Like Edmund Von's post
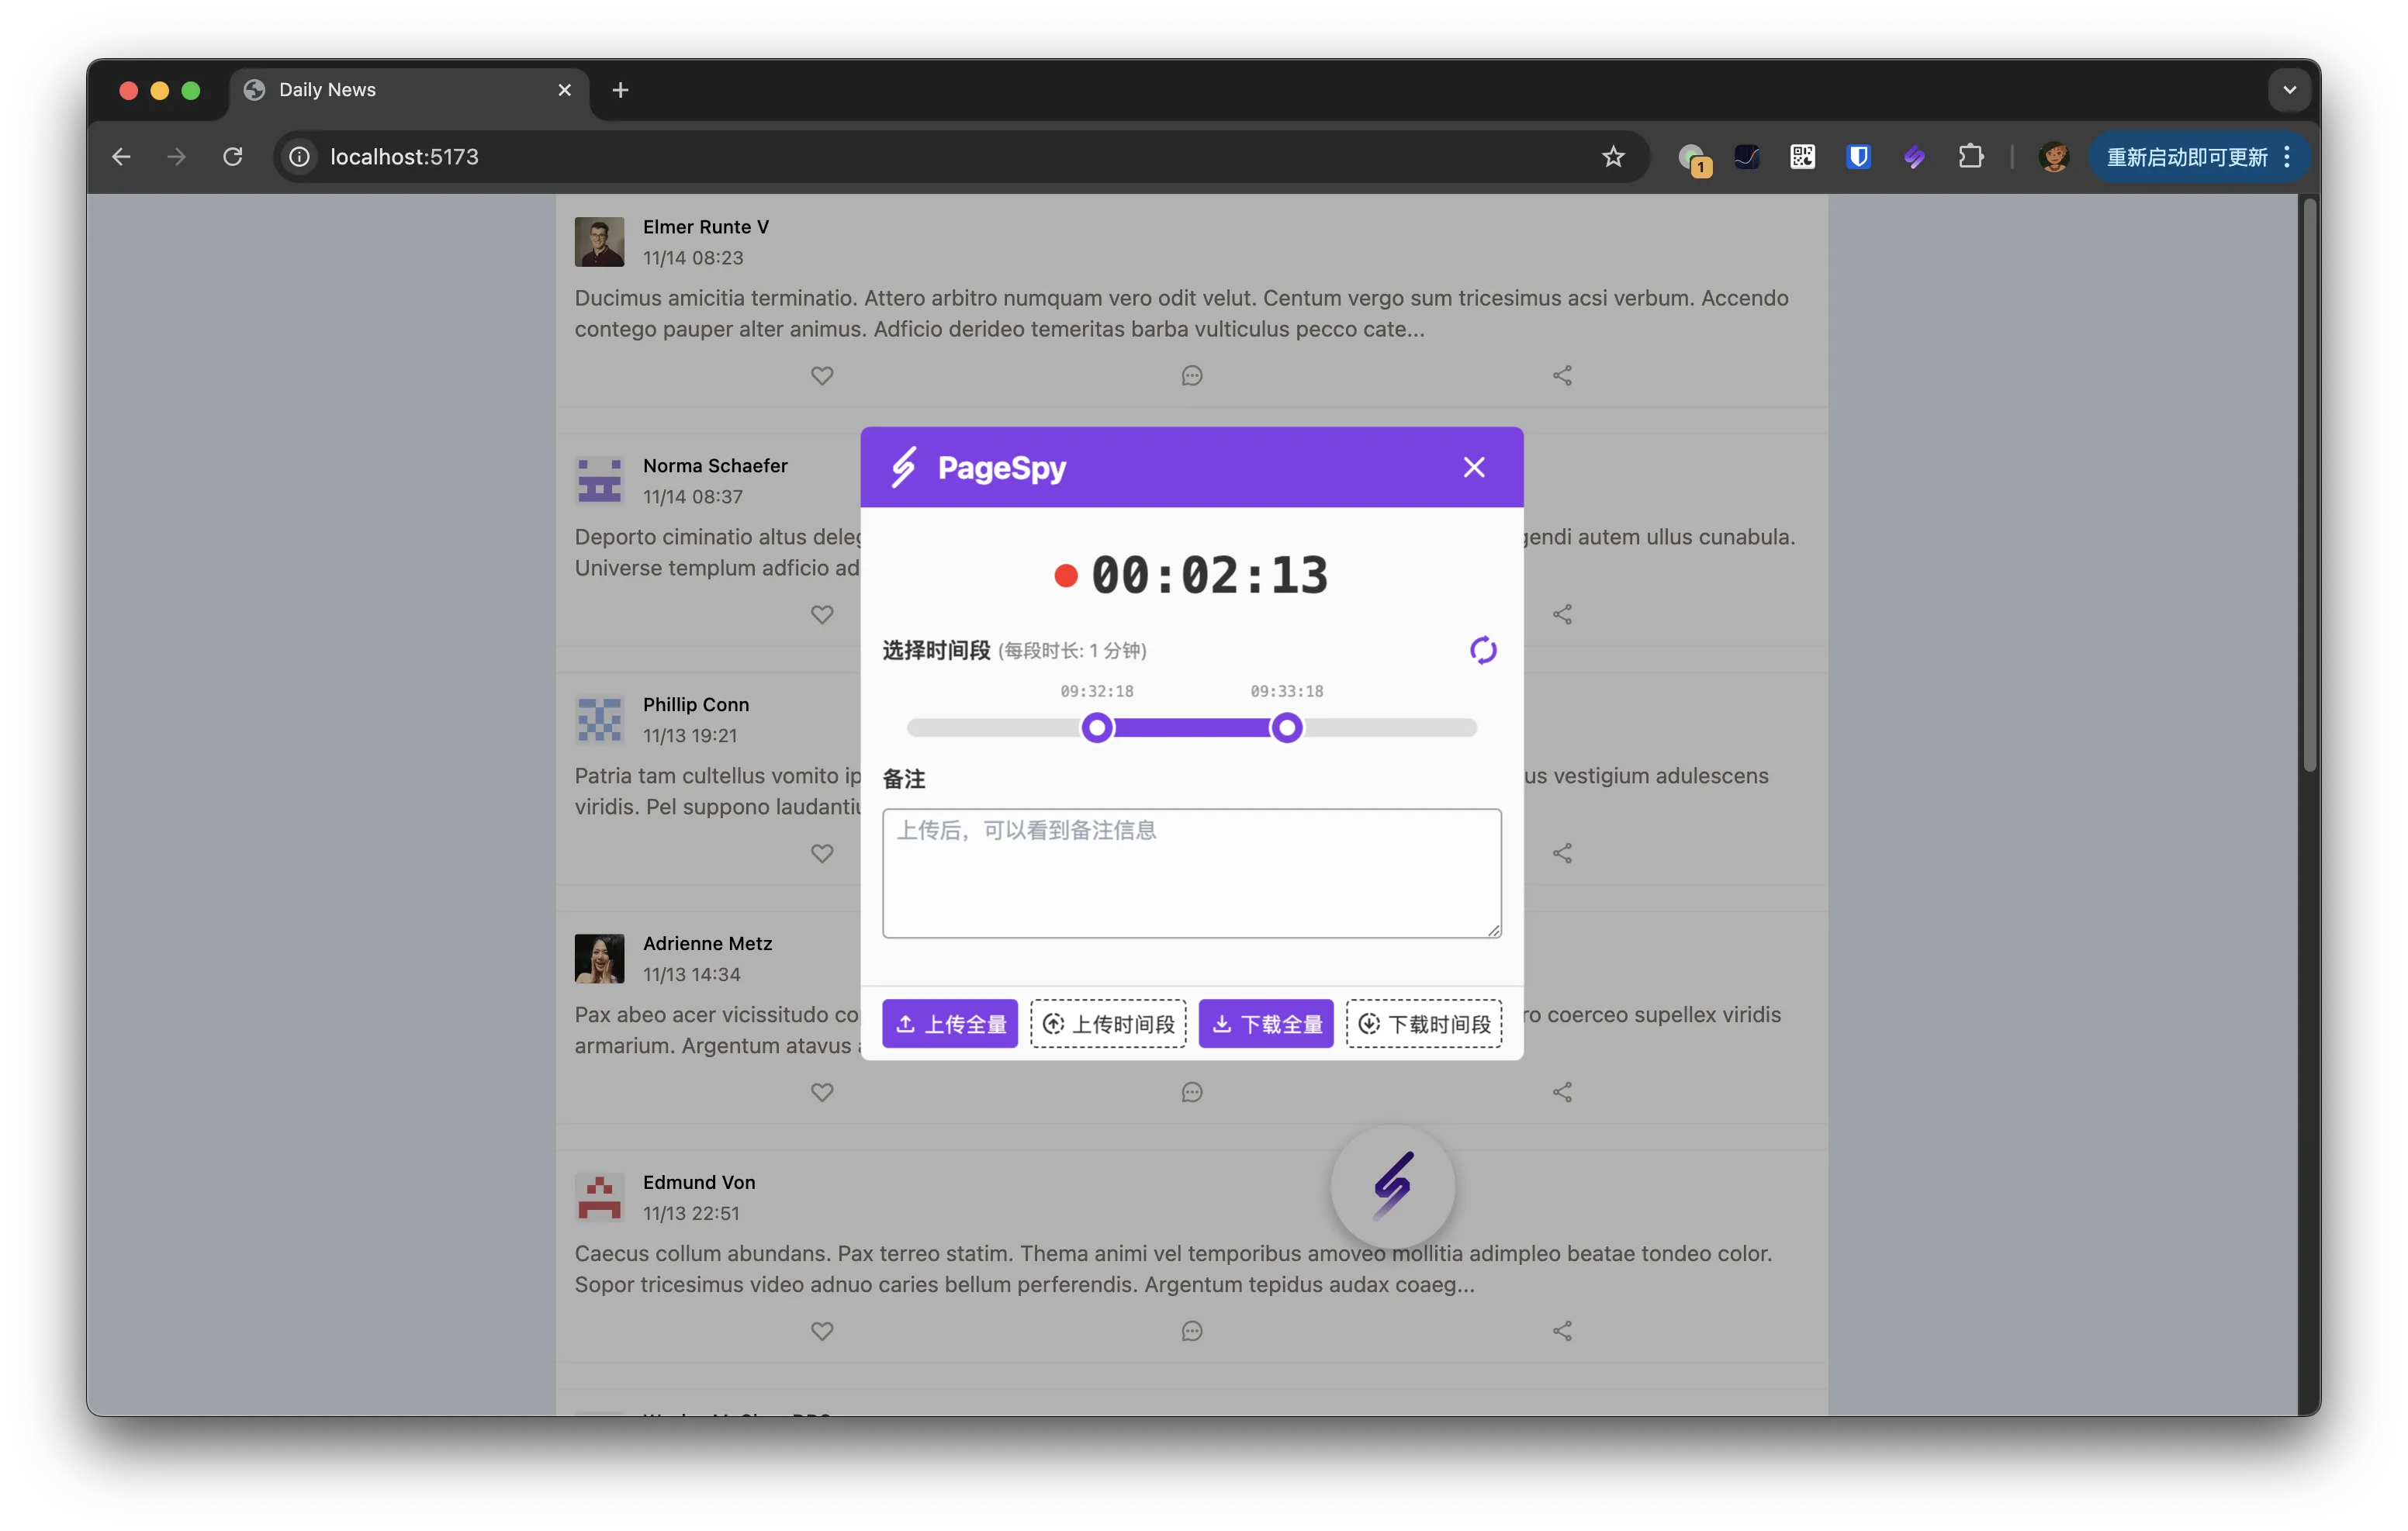The width and height of the screenshot is (2408, 1531). [x=822, y=1331]
